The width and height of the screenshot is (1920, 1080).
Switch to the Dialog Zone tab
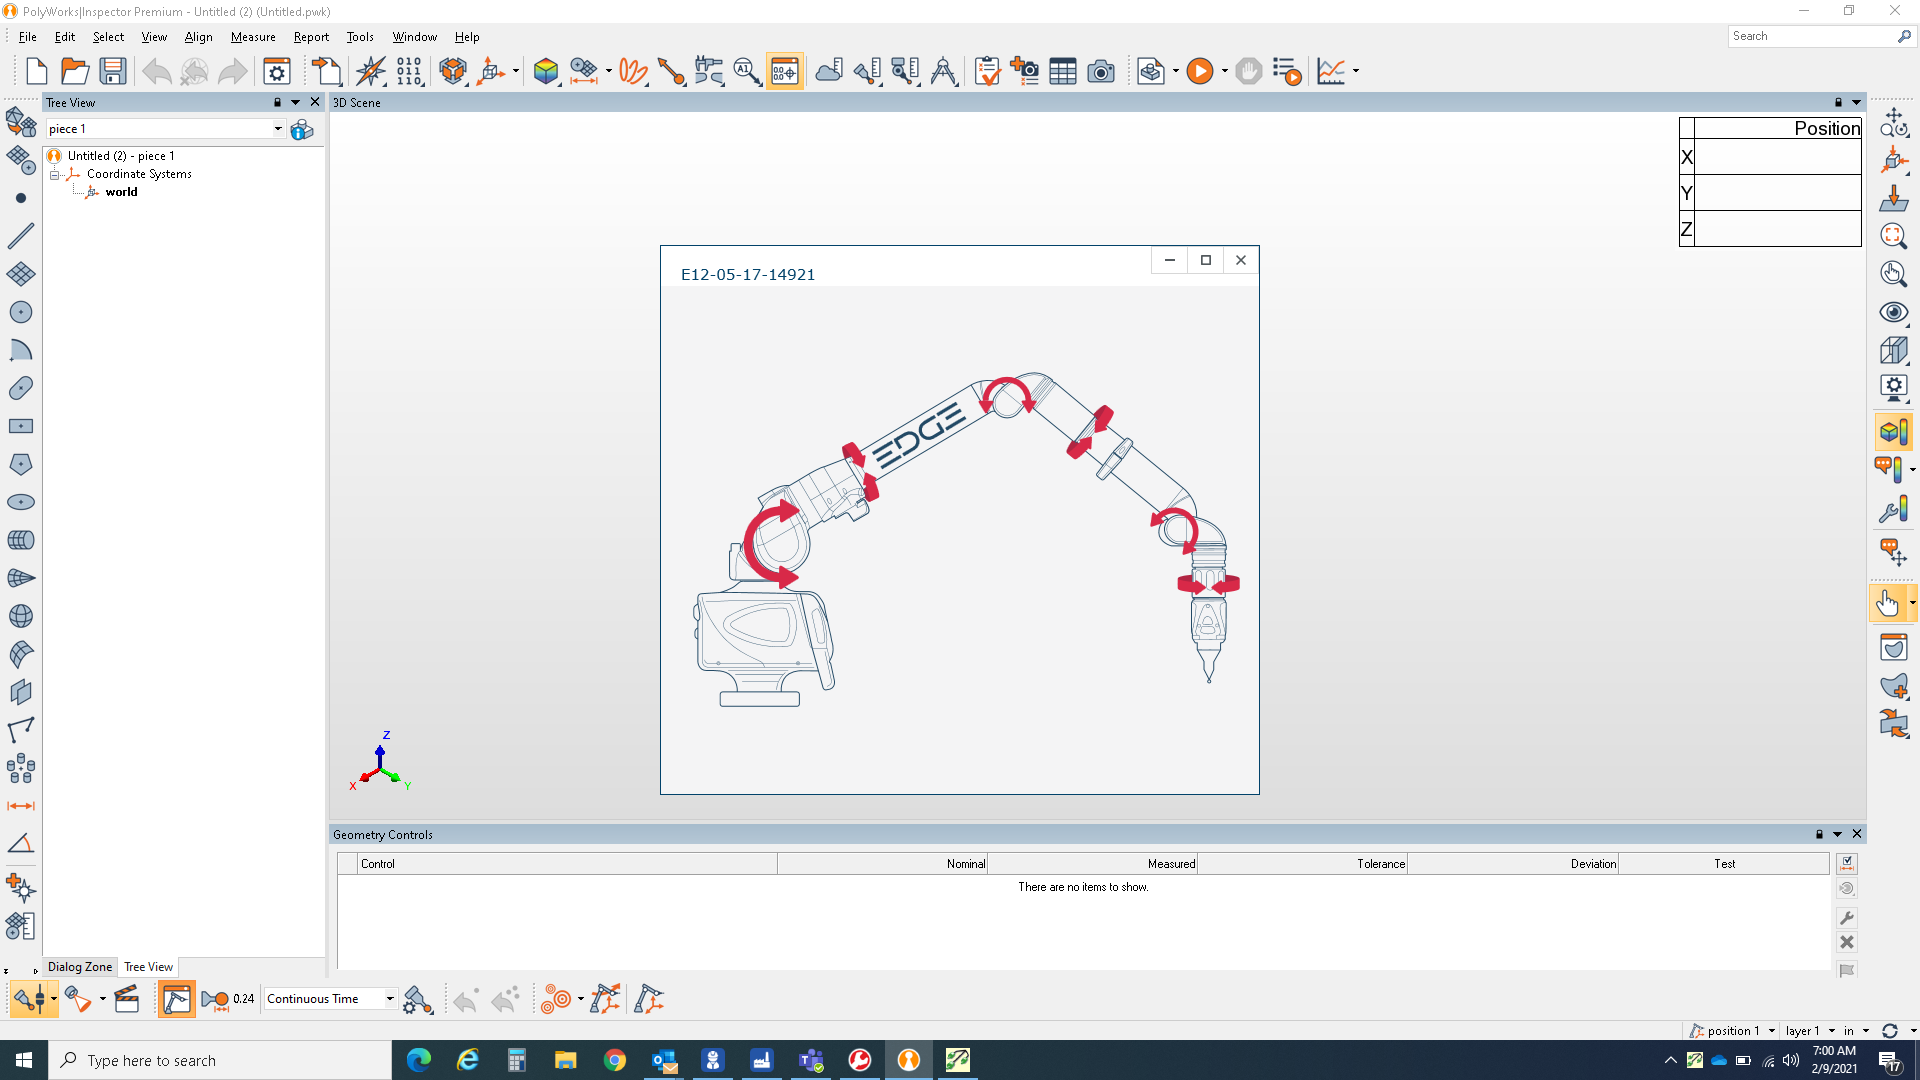coord(80,967)
